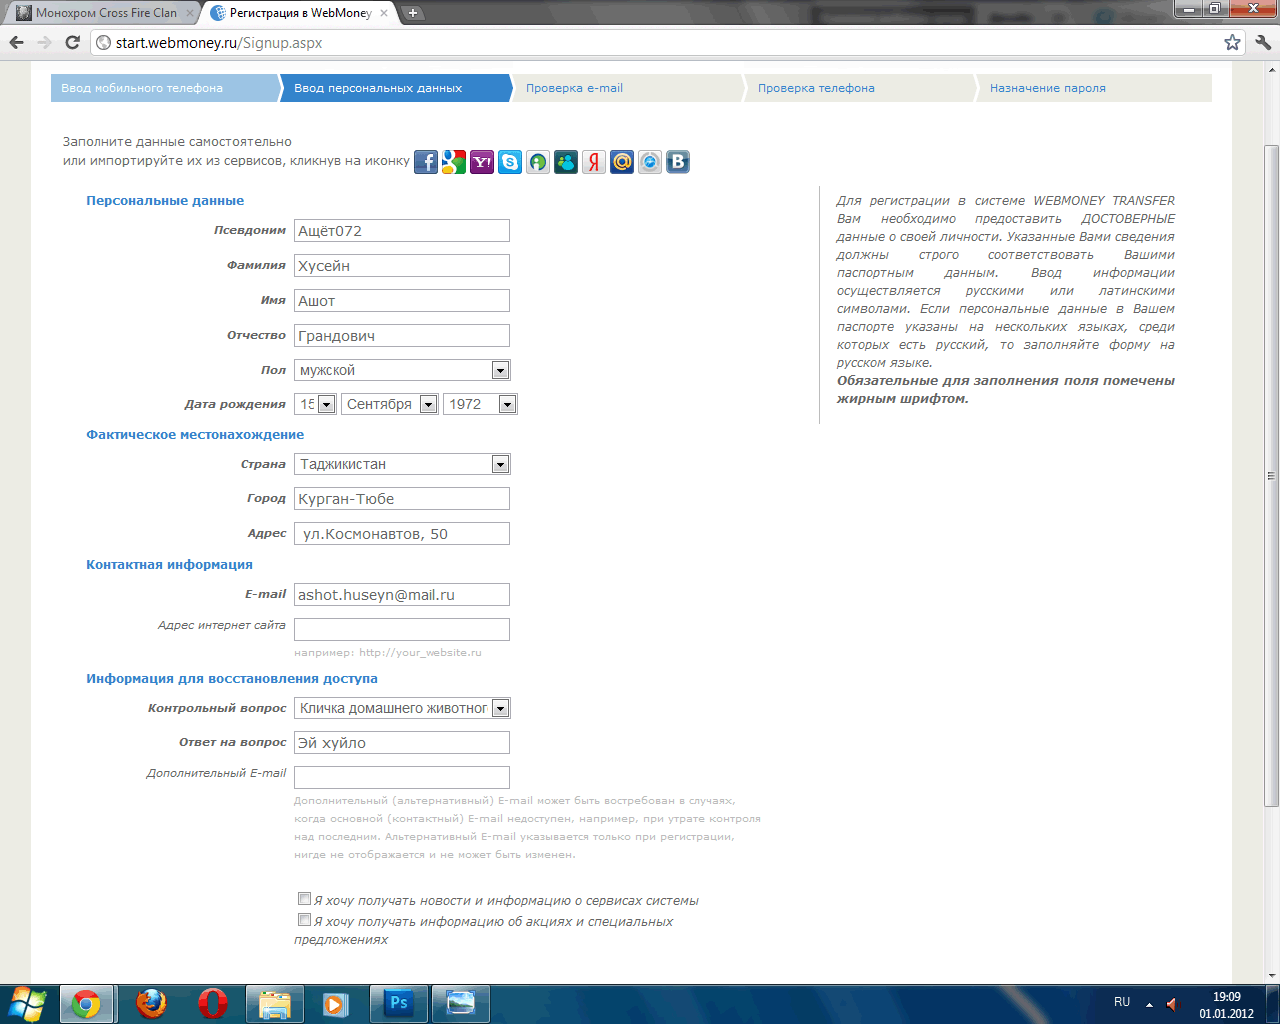Image resolution: width=1280 pixels, height=1024 pixels.
Task: Click the Адрес field with ул.Космонавтов, 50
Action: coord(402,533)
